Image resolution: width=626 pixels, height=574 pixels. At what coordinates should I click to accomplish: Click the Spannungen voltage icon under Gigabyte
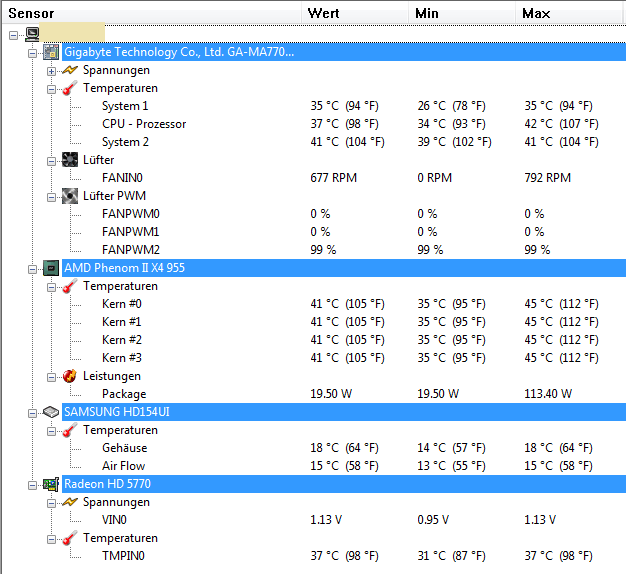click(70, 70)
